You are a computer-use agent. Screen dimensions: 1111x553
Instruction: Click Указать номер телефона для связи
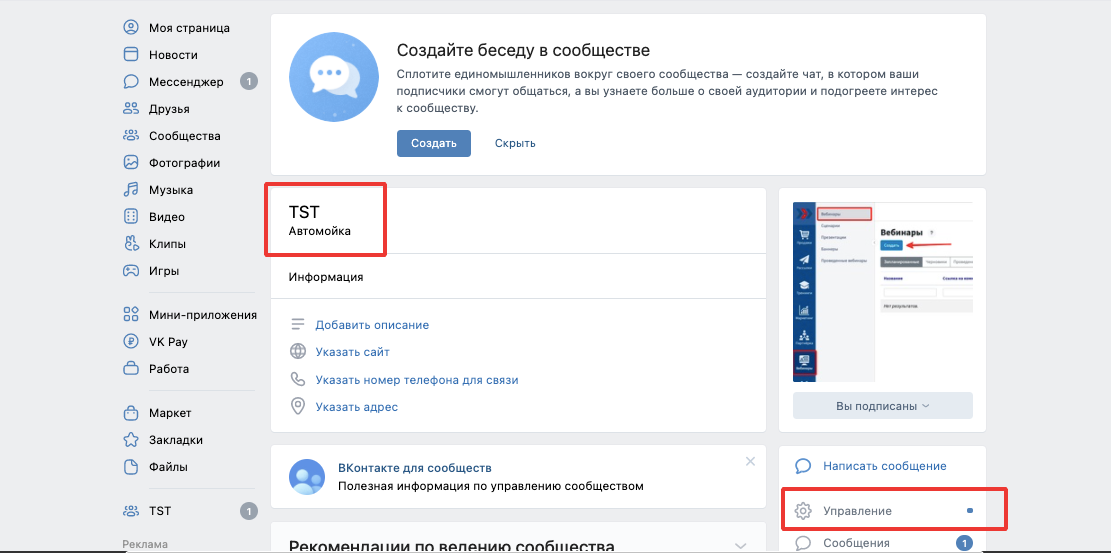coord(417,380)
